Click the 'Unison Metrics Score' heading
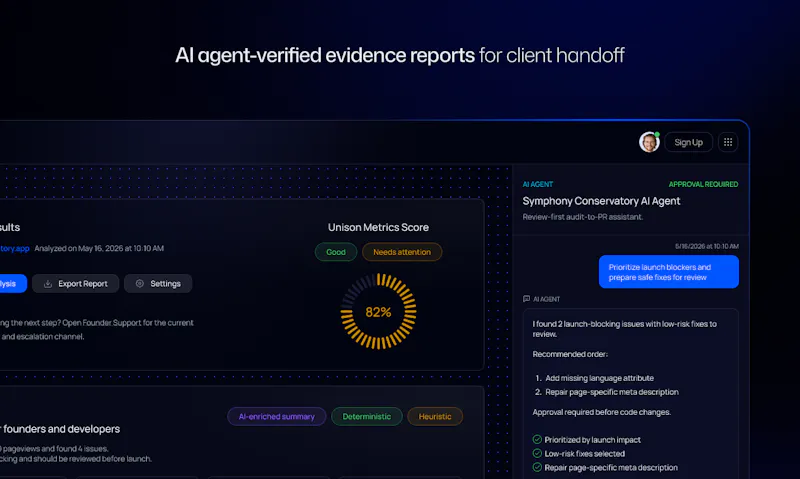Image resolution: width=800 pixels, height=479 pixels. (378, 228)
